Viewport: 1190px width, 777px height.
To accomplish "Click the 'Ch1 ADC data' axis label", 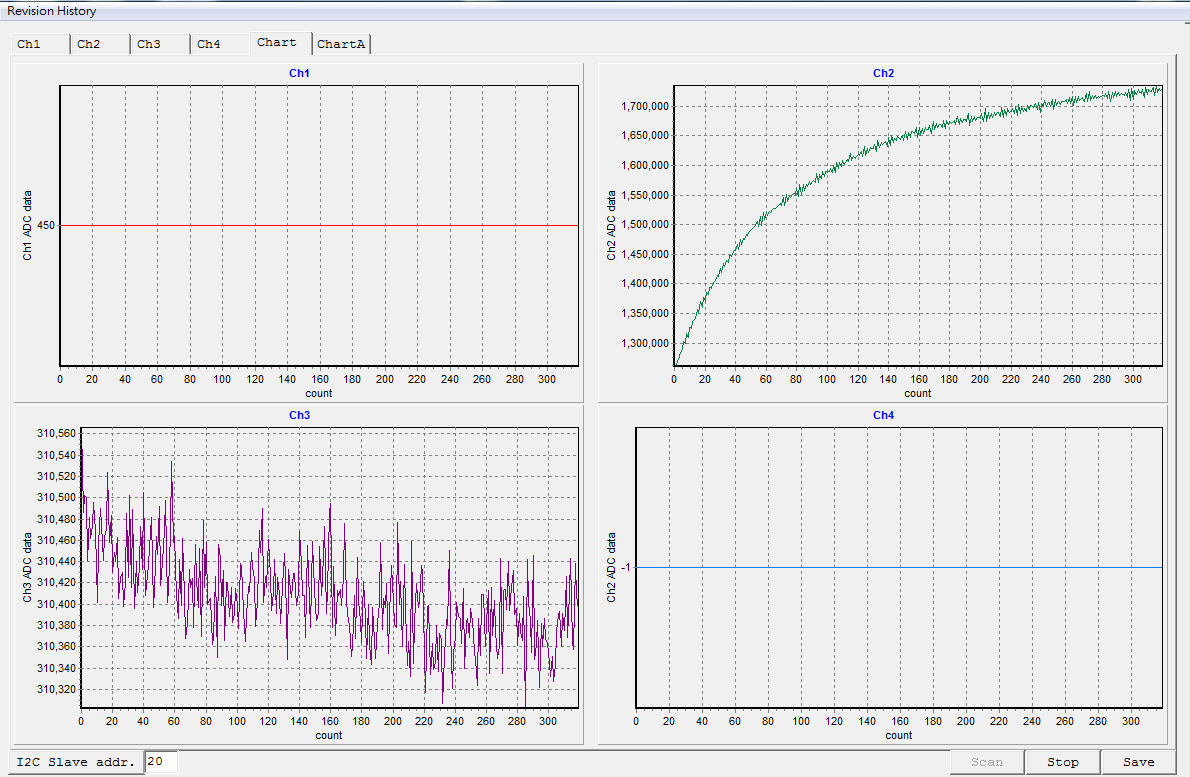I will point(27,225).
